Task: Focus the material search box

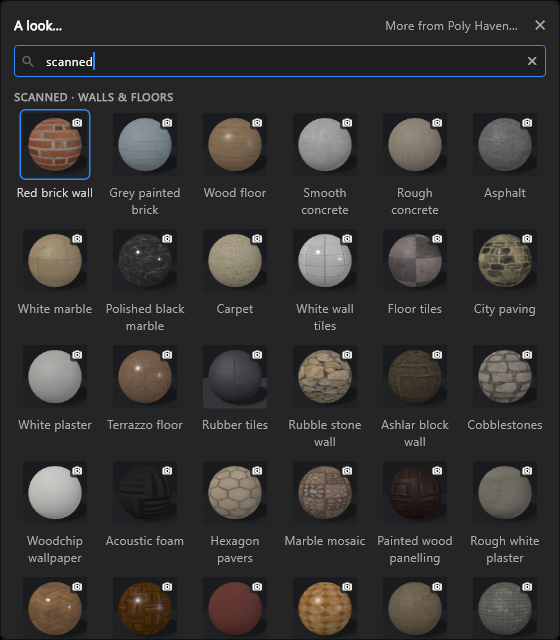Action: [x=280, y=61]
